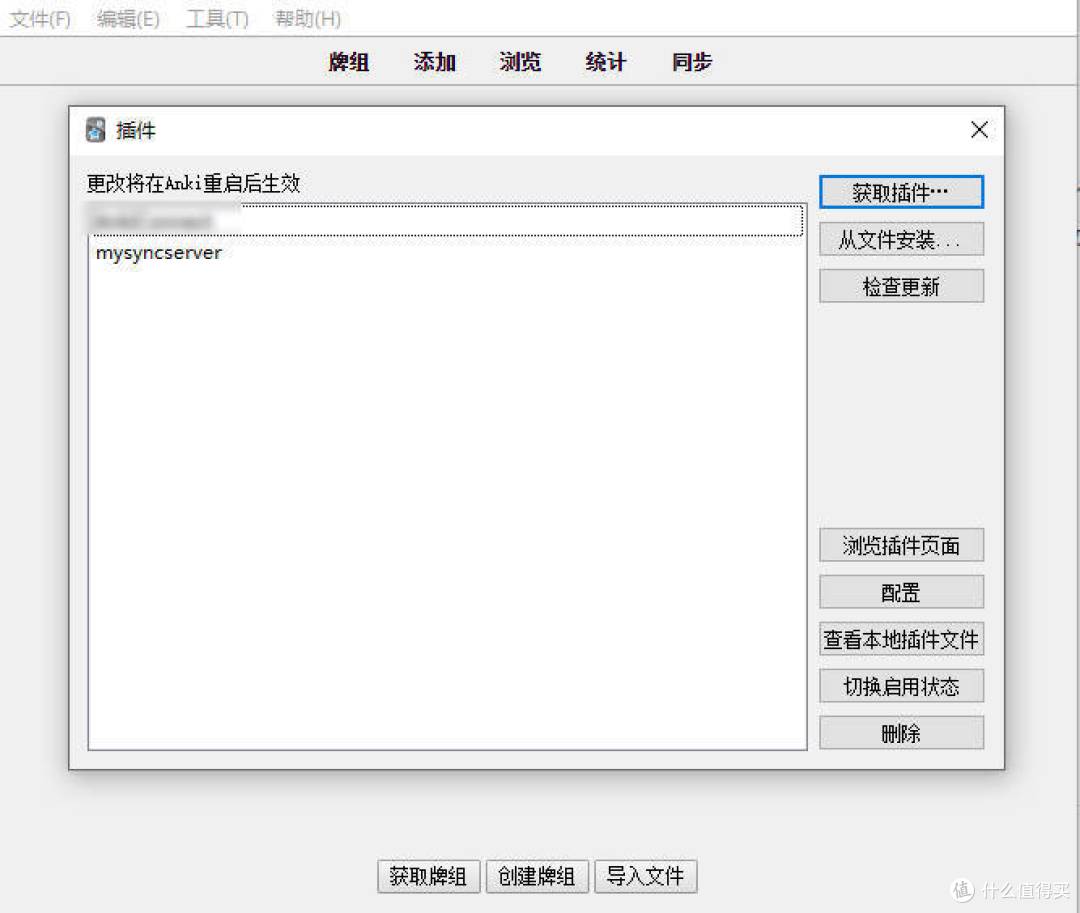The image size is (1080, 913).
Task: Switch to 牌组 (Decks) view
Action: [x=348, y=62]
